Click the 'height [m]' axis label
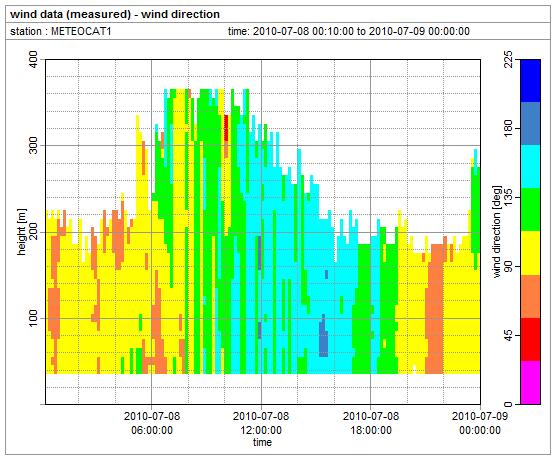 coord(22,232)
